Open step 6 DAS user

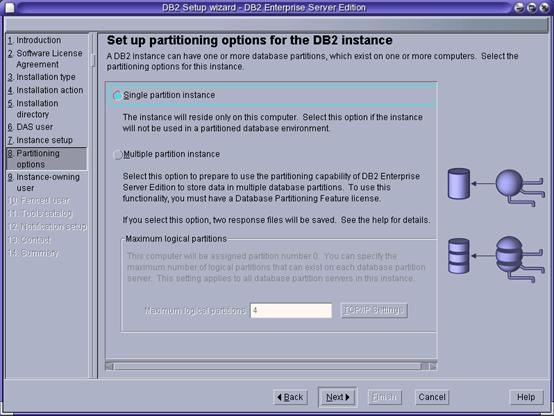tap(30, 127)
